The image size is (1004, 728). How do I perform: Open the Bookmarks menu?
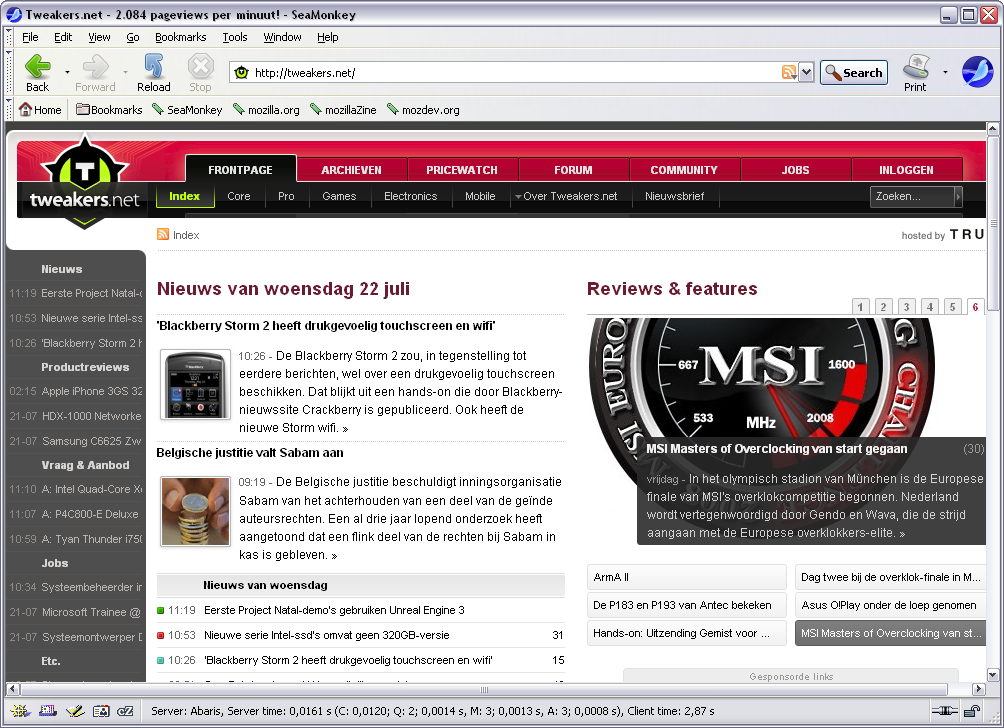pos(181,37)
